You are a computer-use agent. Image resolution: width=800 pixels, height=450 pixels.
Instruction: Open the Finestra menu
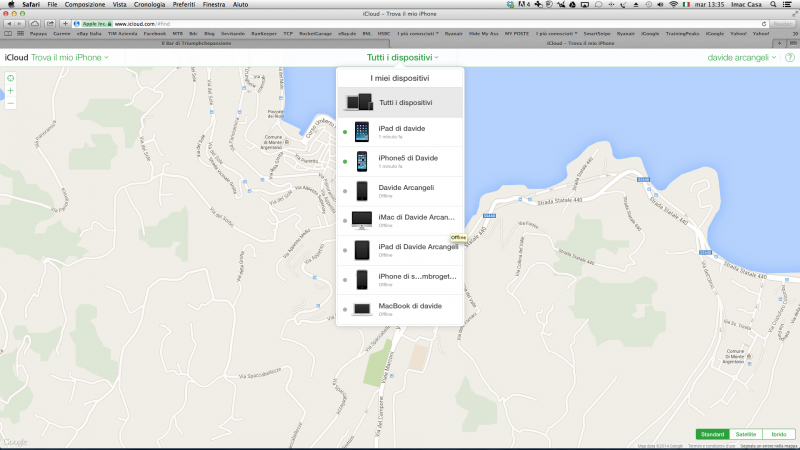point(214,5)
